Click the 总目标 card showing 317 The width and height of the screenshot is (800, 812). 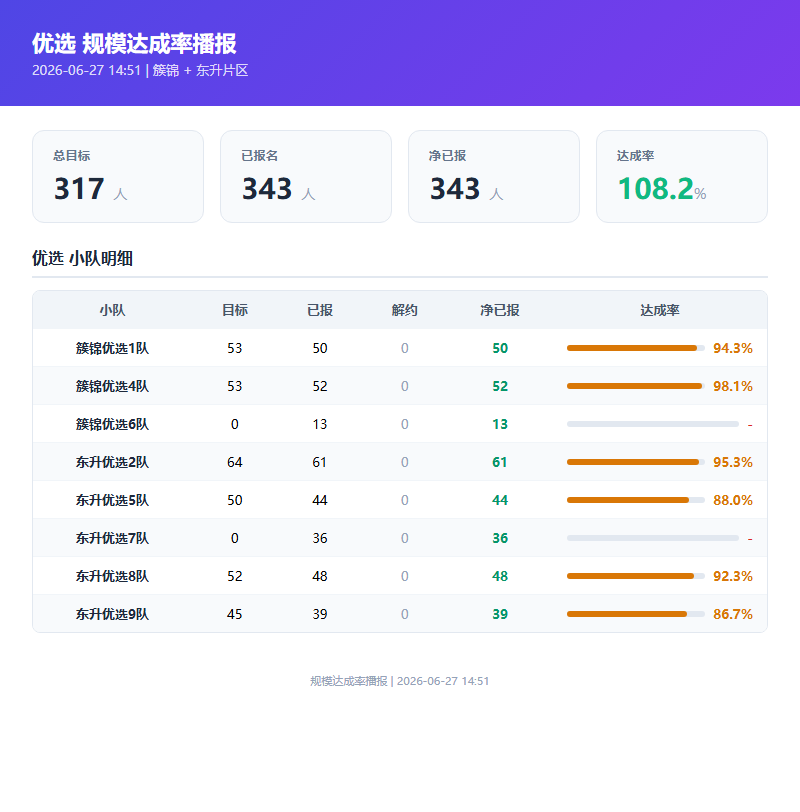118,177
